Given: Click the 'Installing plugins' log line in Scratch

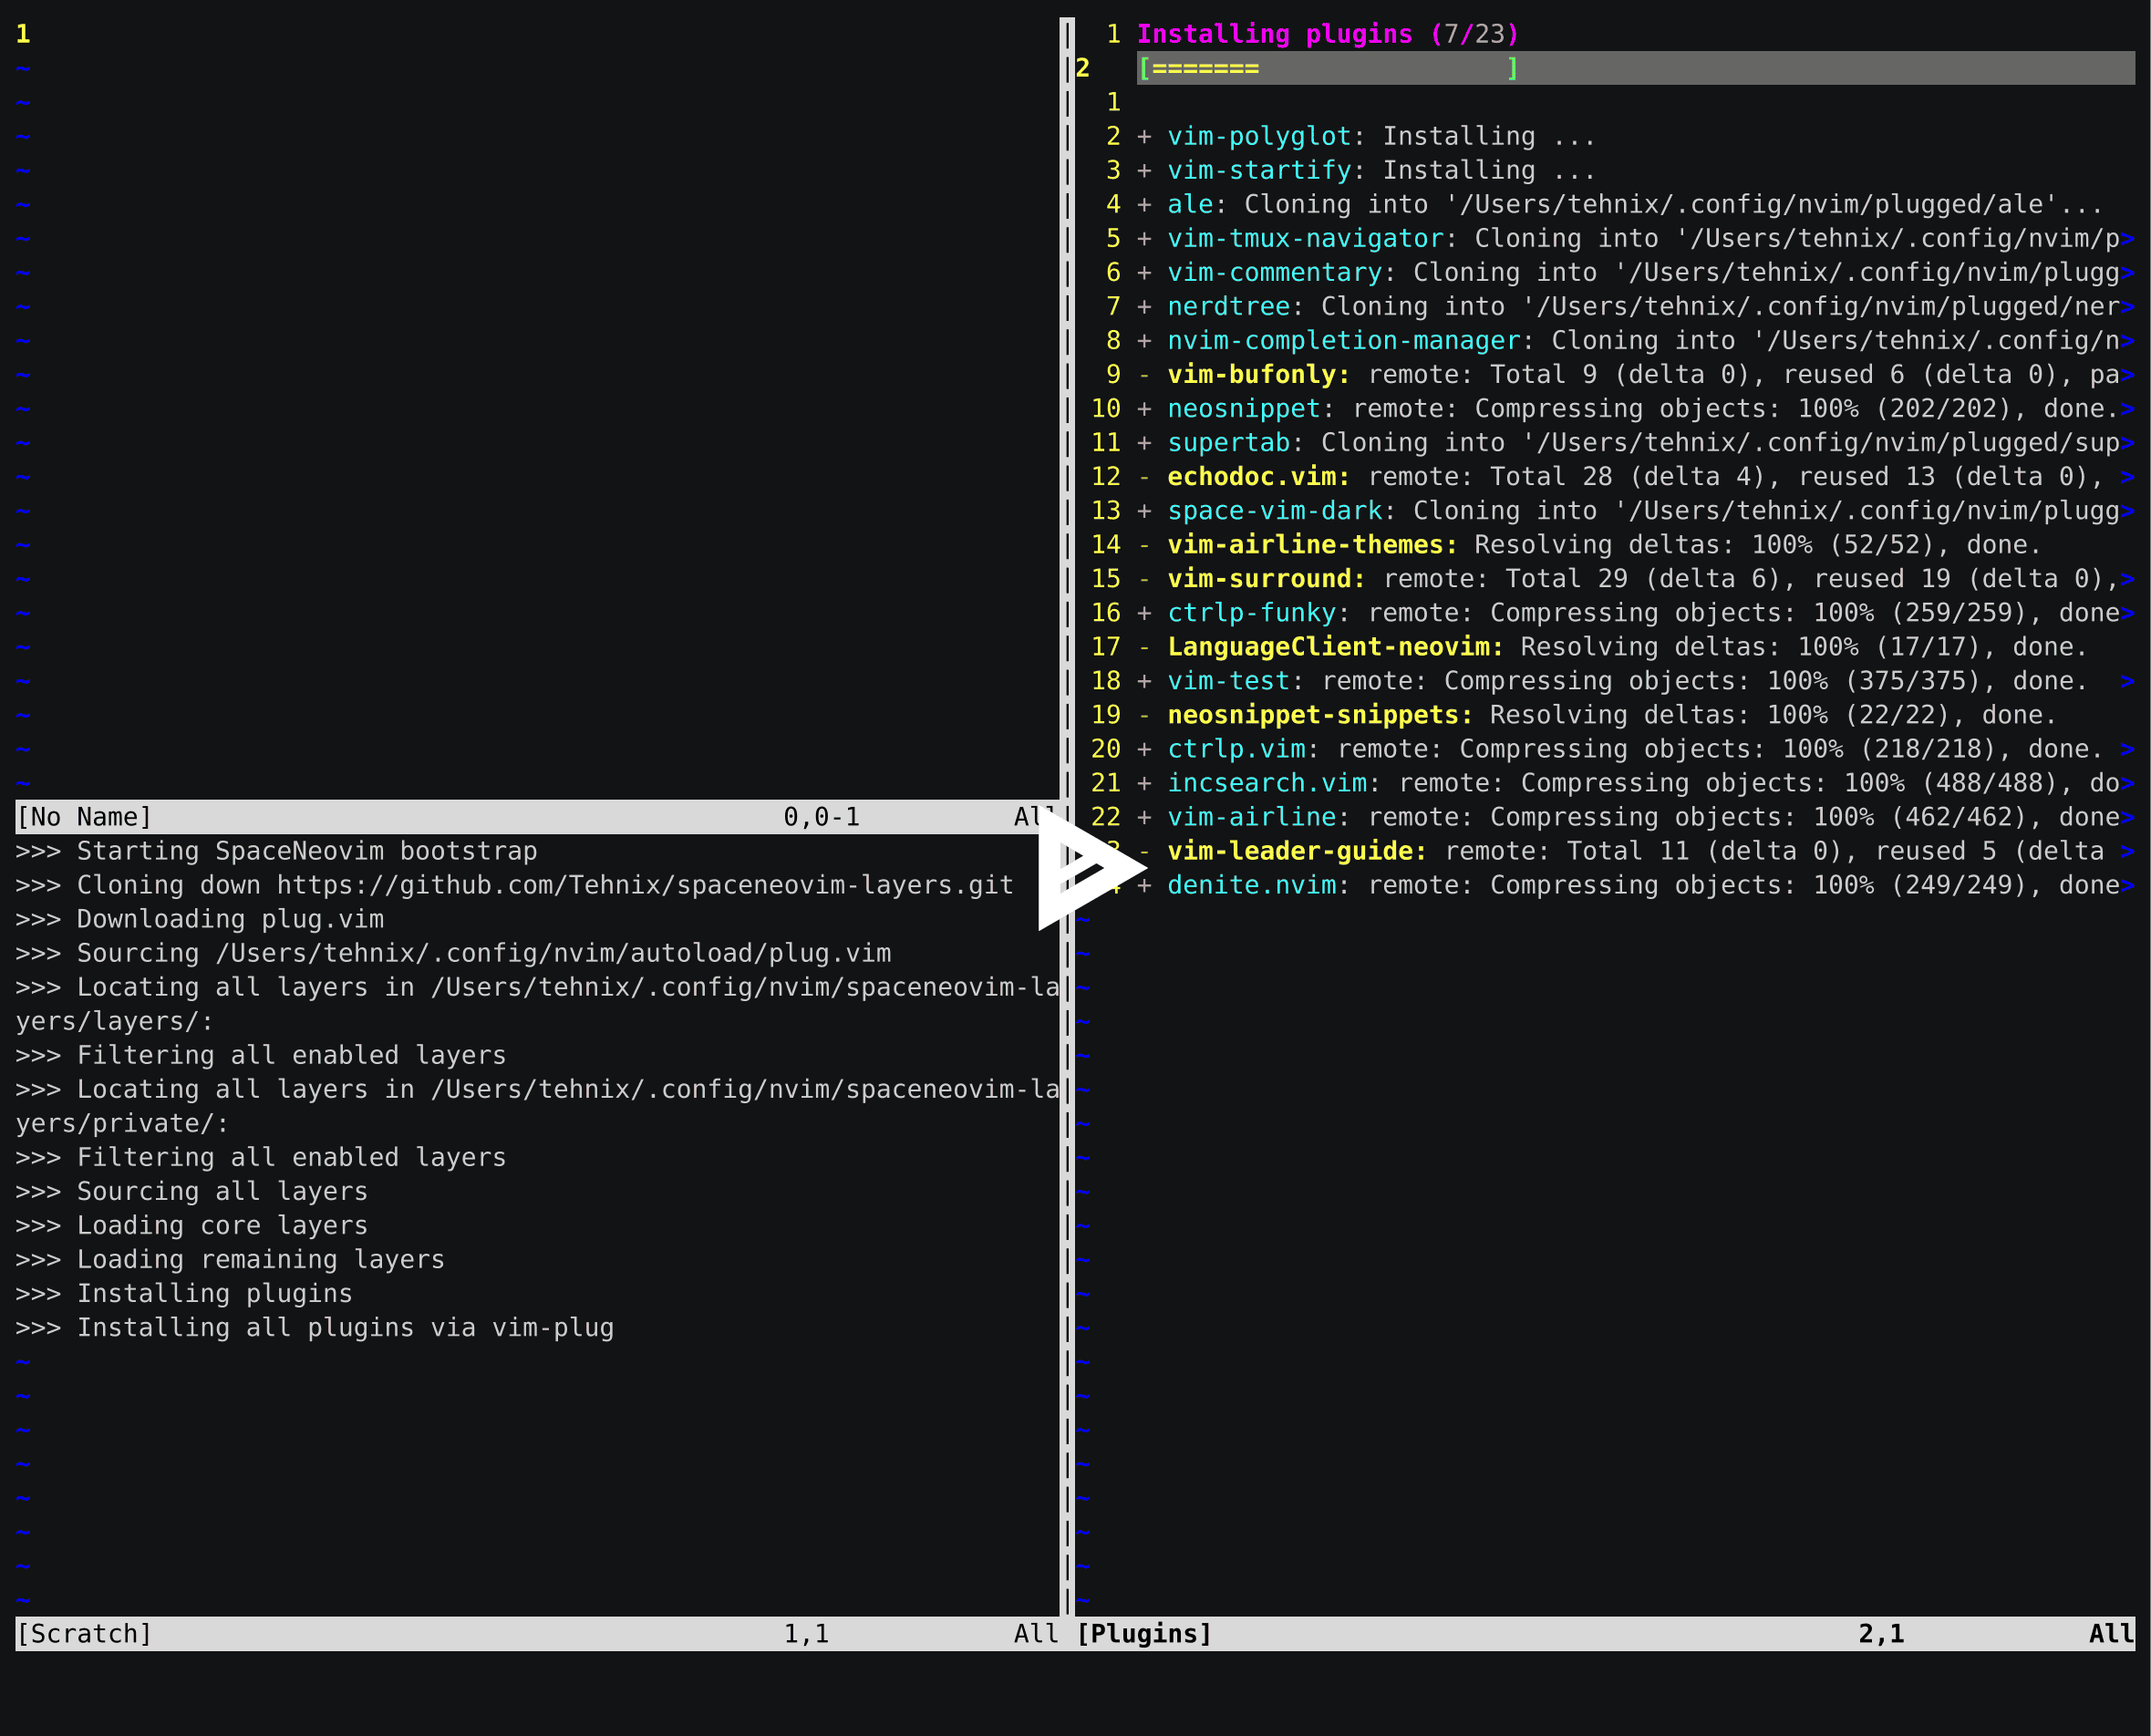Looking at the screenshot, I should [184, 1293].
